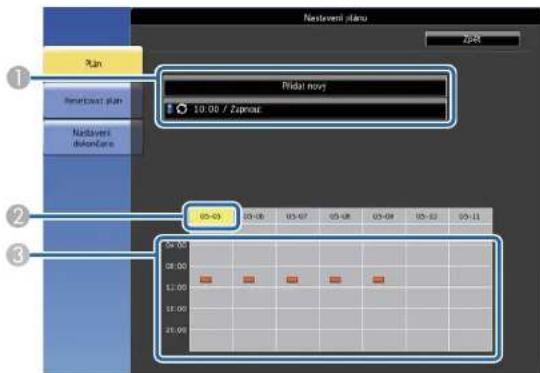The height and width of the screenshot is (373, 540).
Task: Click the 16:00 time label
Action: (x=176, y=309)
